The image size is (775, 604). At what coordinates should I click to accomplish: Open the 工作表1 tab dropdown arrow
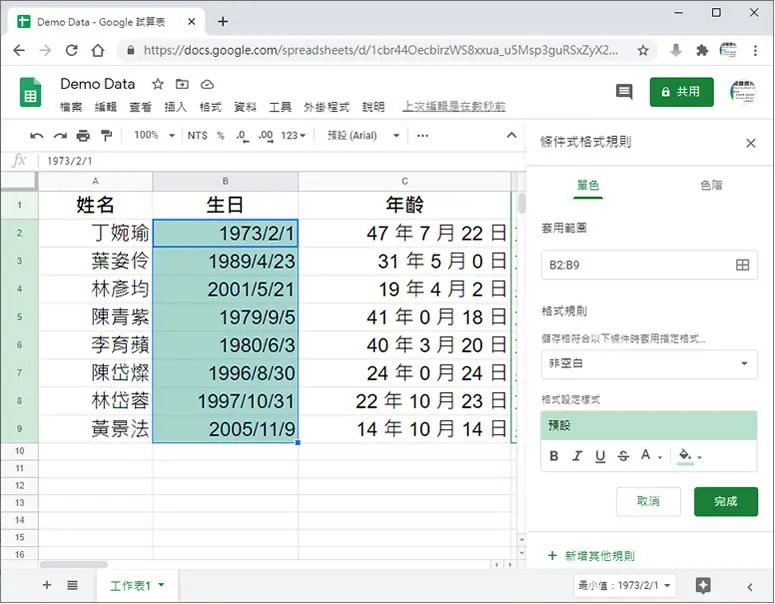click(161, 585)
